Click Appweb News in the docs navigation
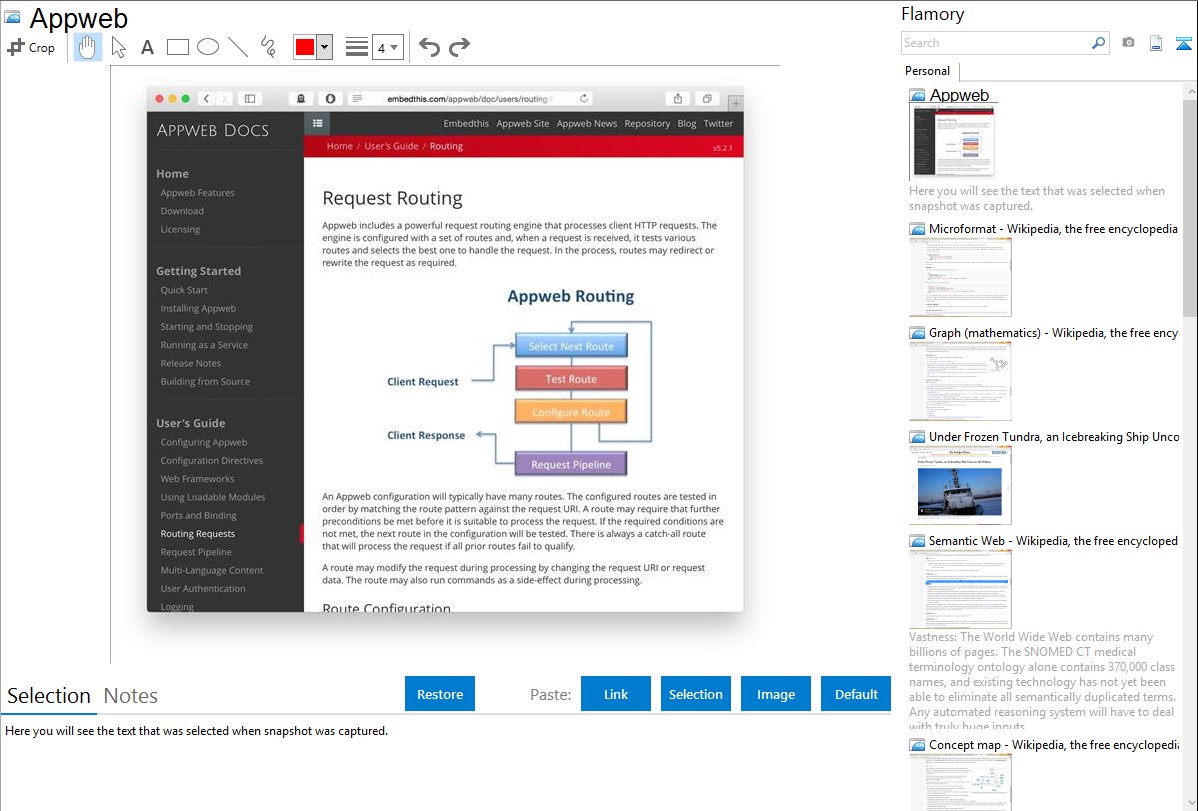The width and height of the screenshot is (1198, 811). pyautogui.click(x=587, y=123)
